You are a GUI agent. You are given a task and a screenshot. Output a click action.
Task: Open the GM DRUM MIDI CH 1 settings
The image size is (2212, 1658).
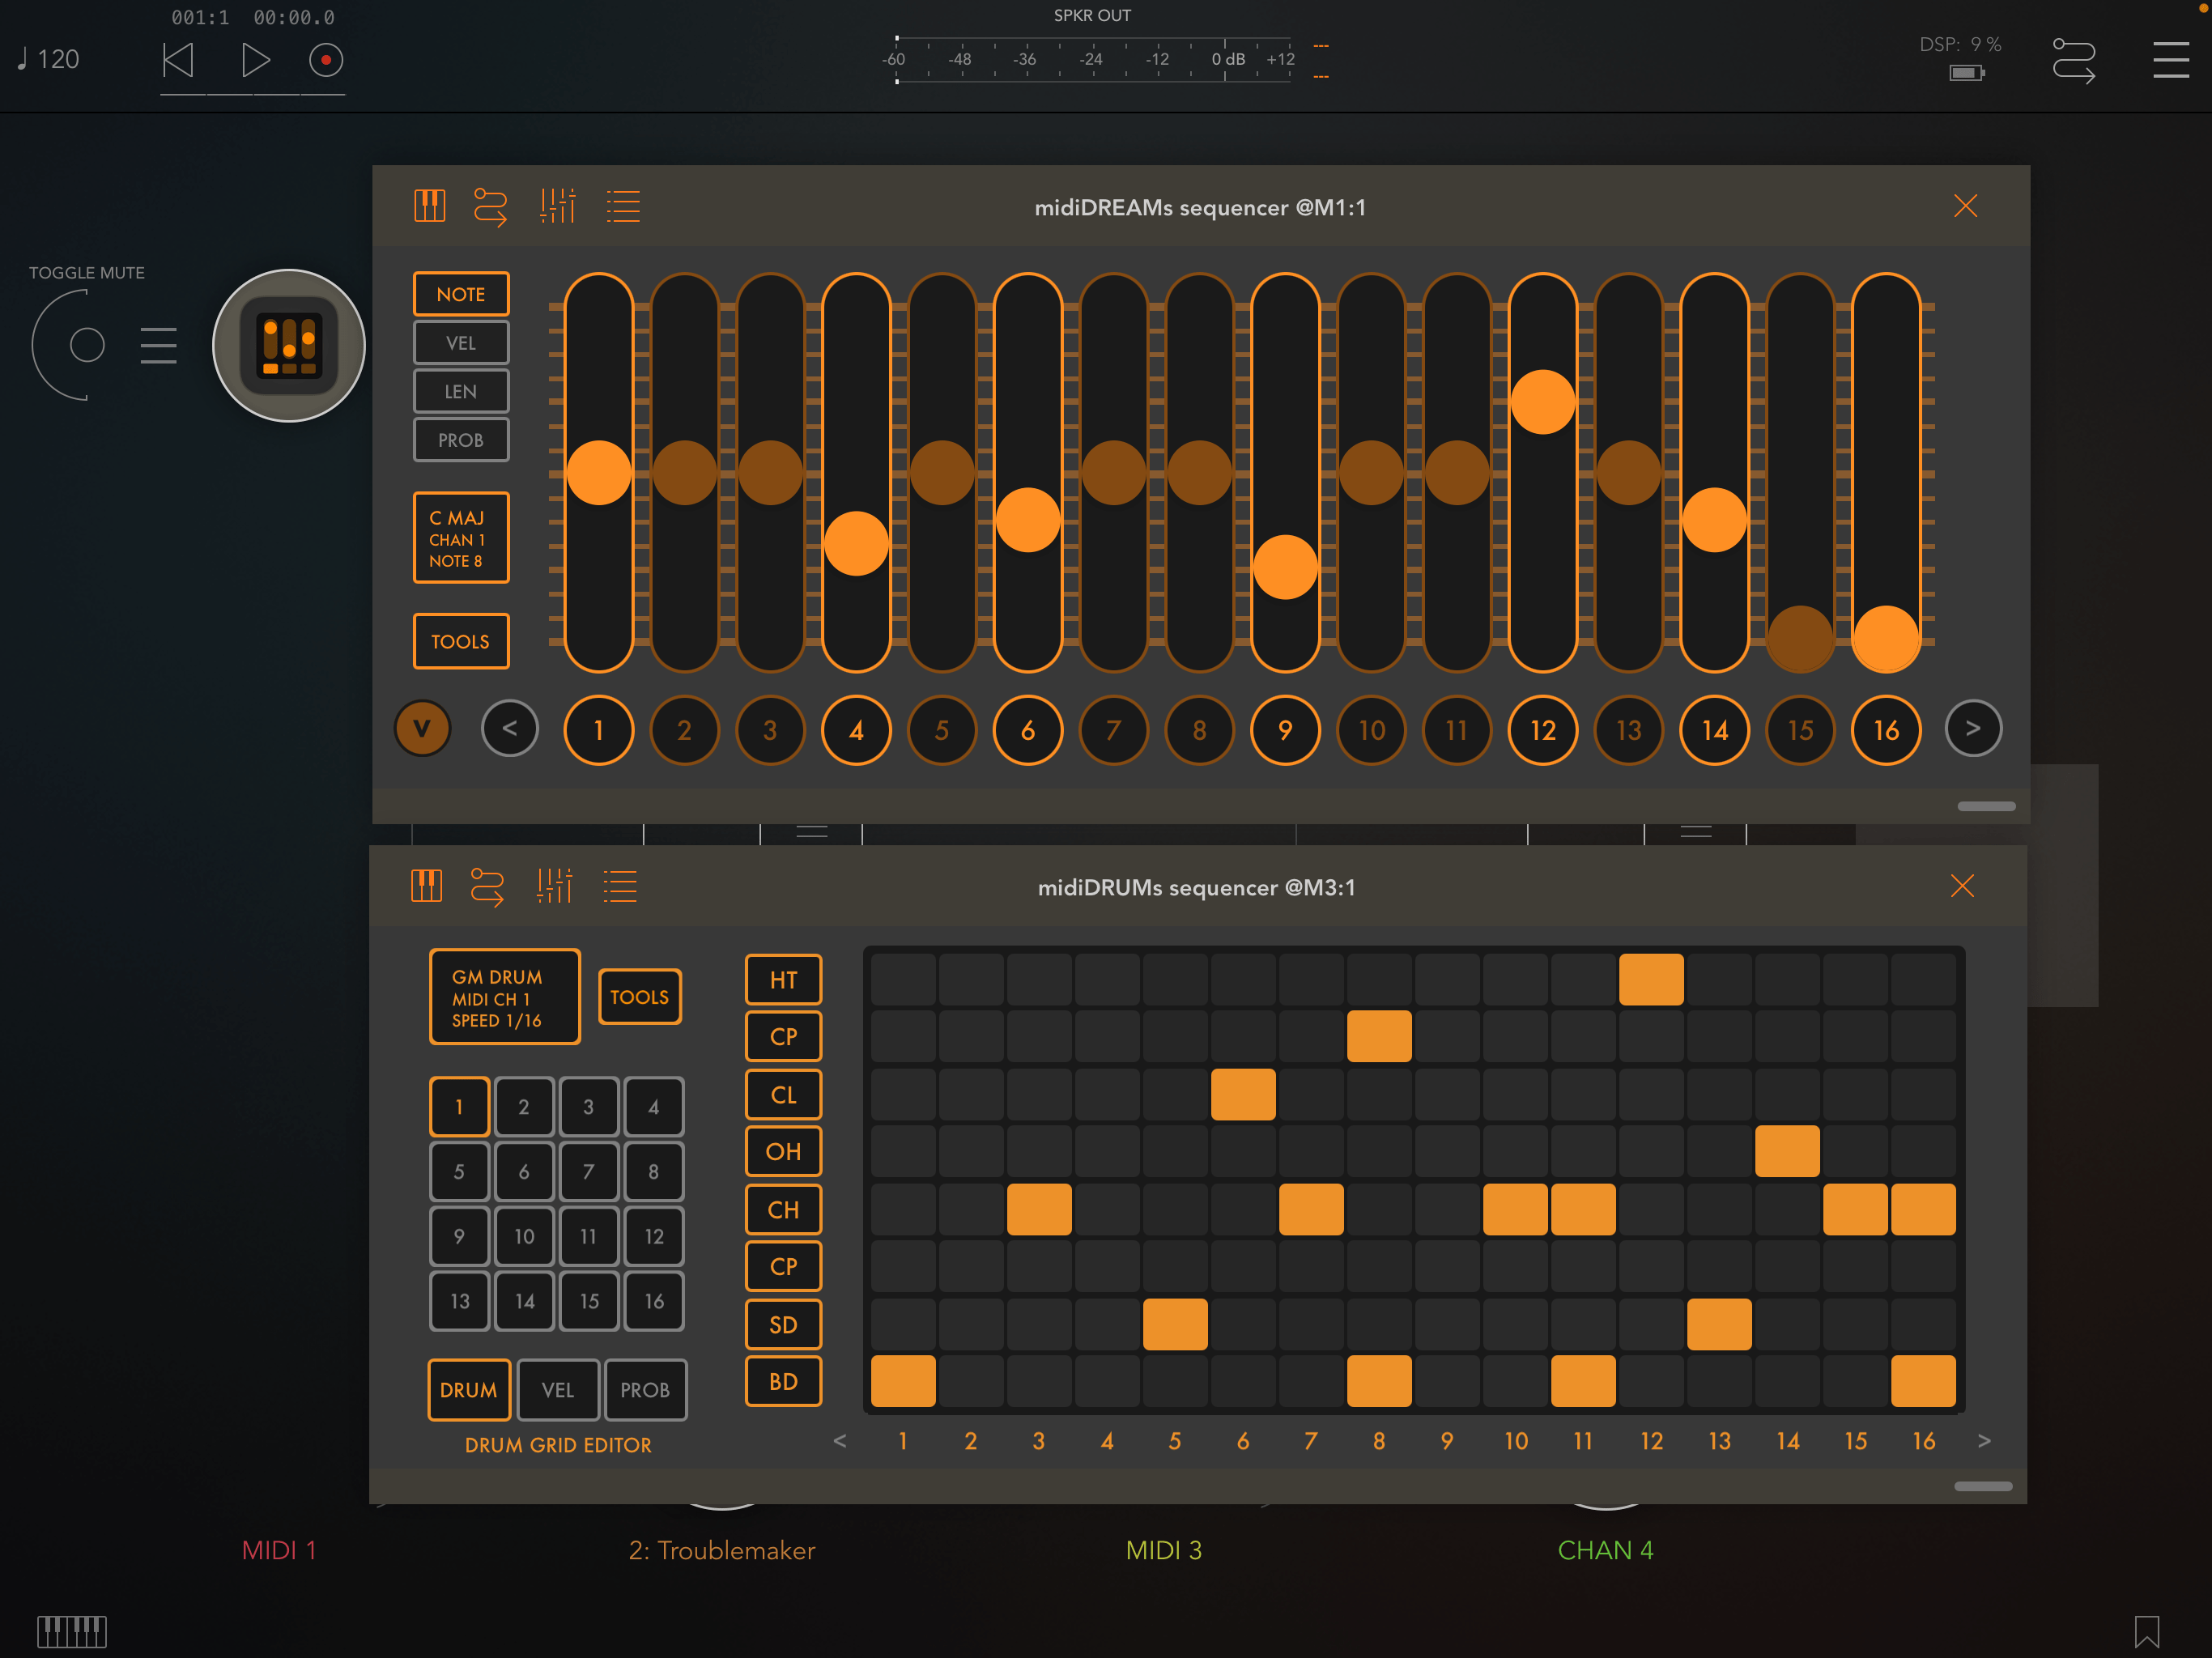point(504,996)
